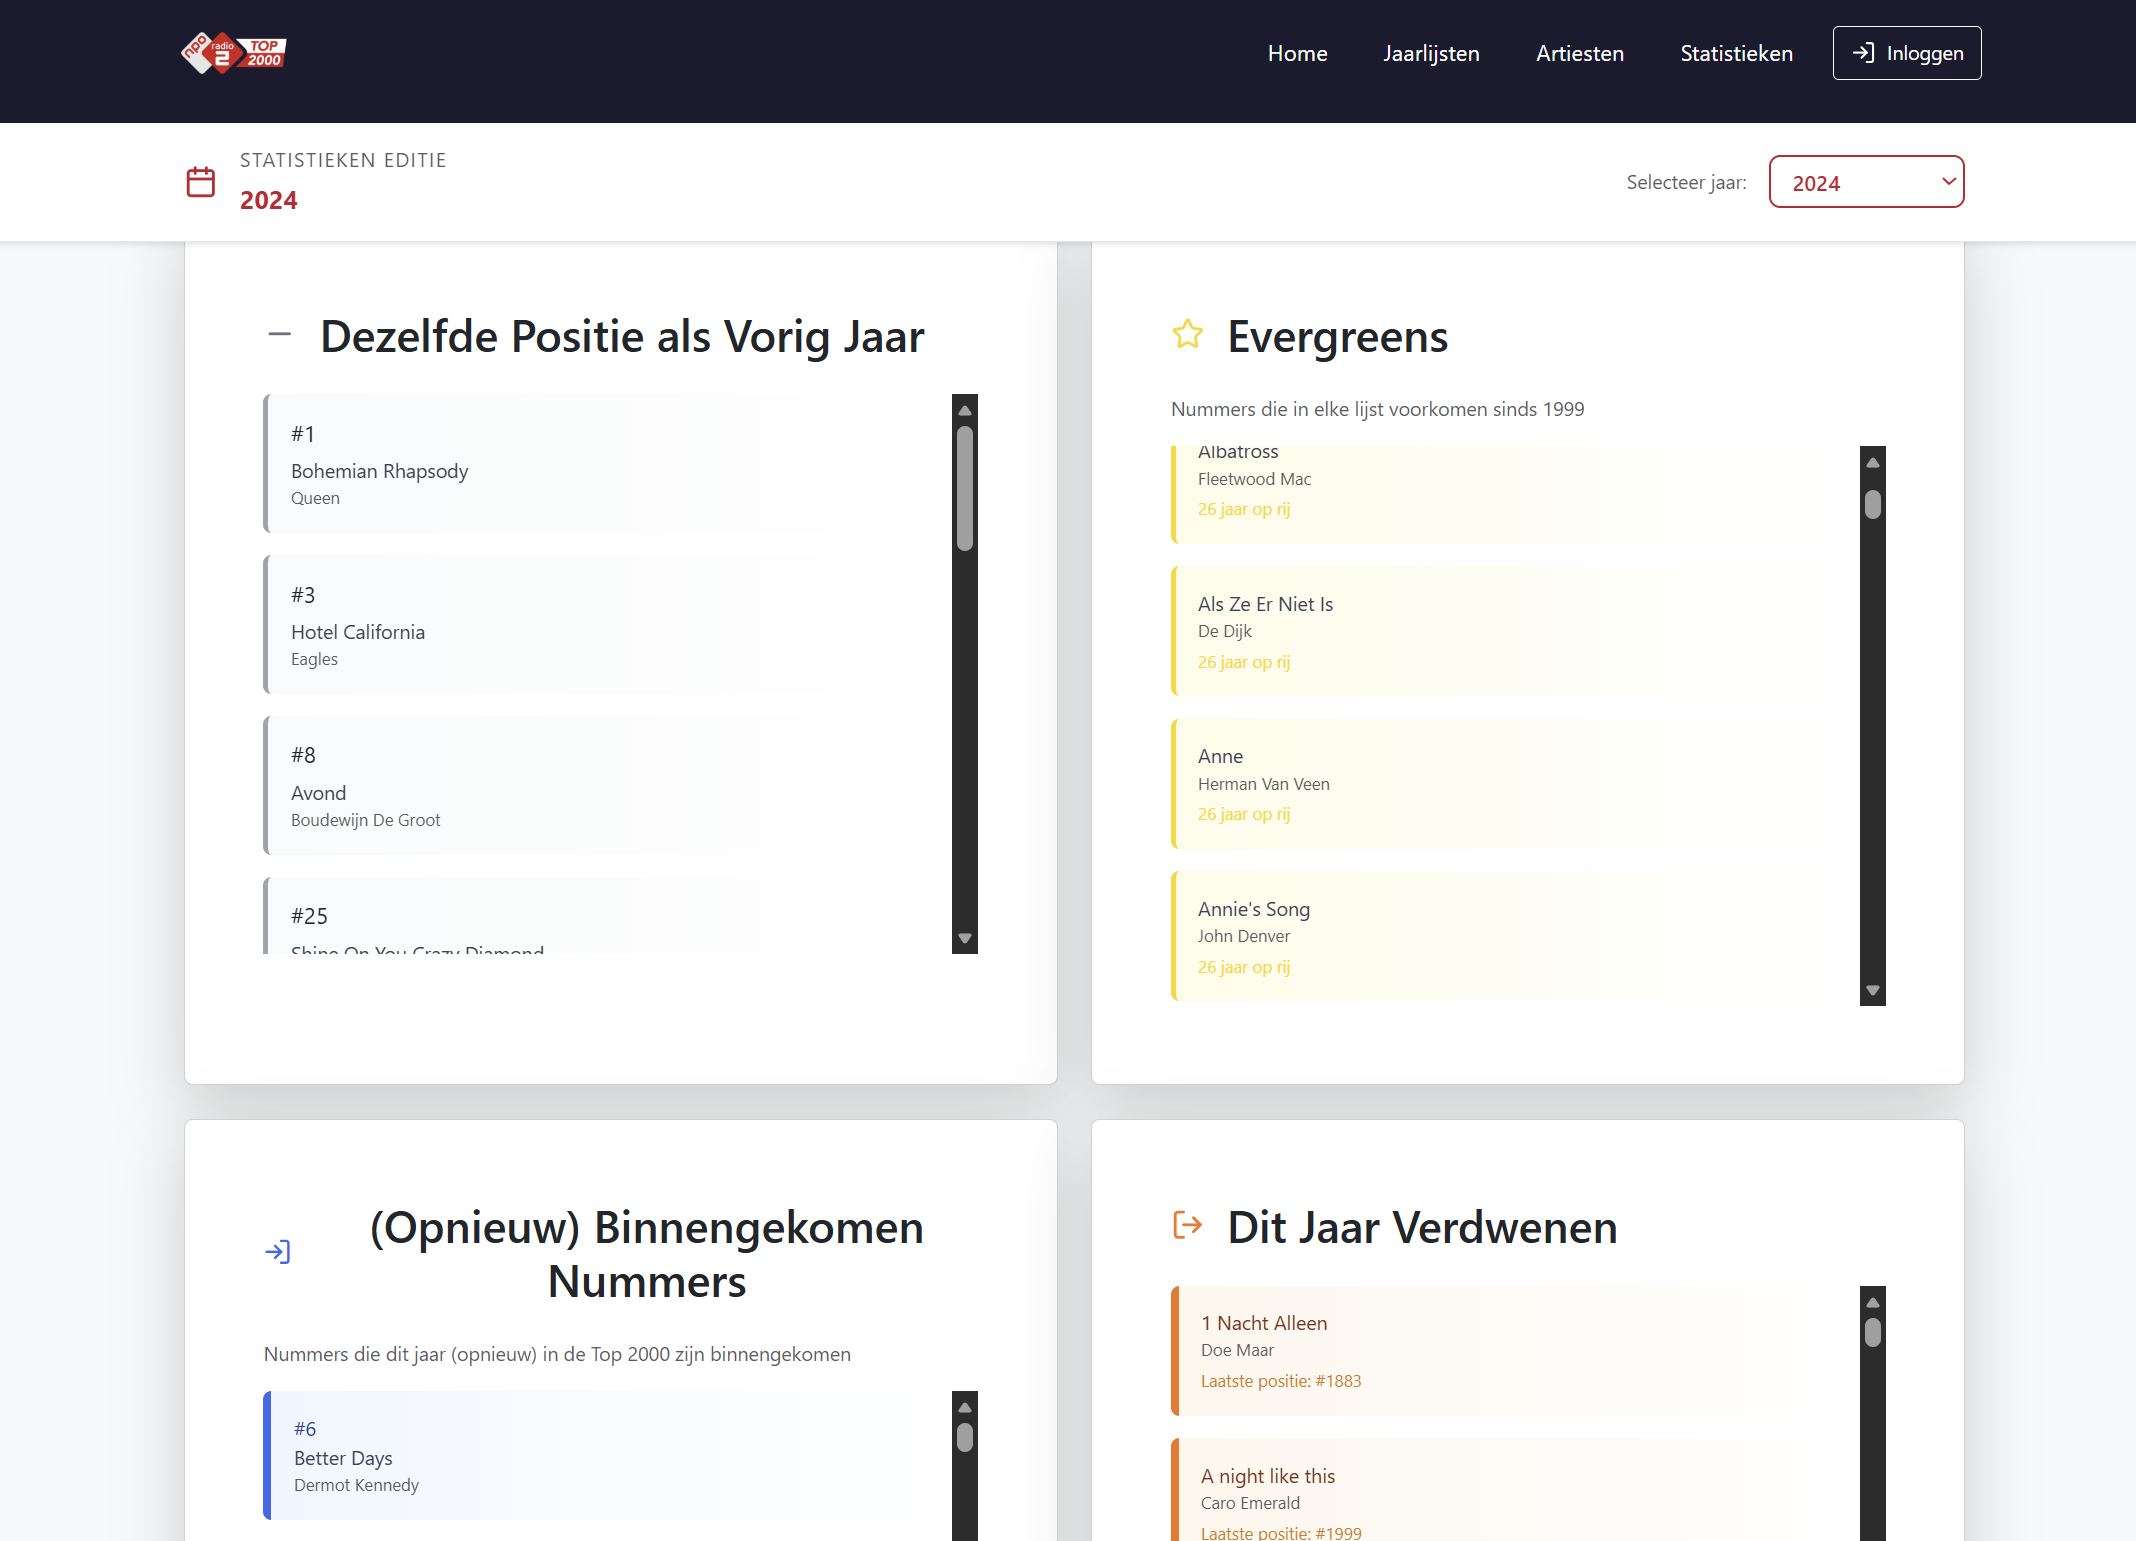2136x1541 pixels.
Task: Open the Artiesten menu item
Action: [x=1579, y=54]
